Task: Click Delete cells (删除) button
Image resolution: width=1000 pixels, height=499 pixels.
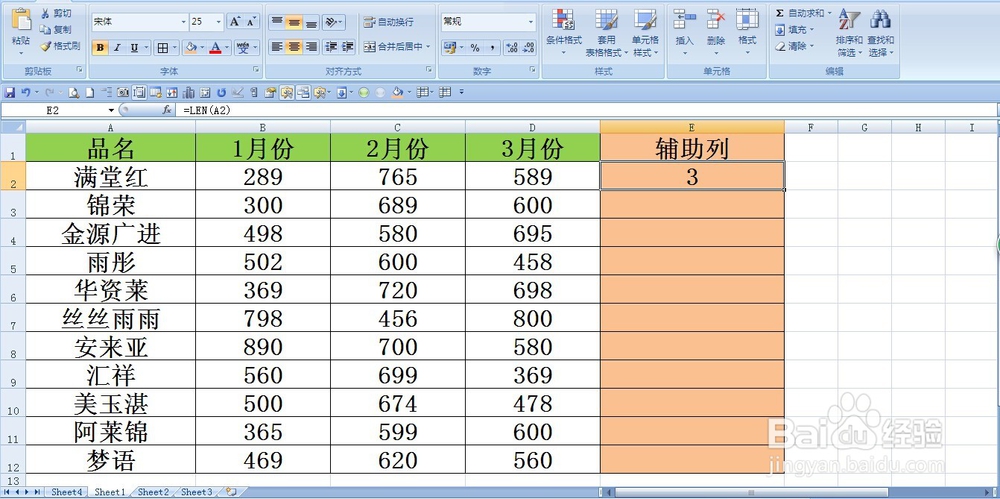Action: click(716, 31)
